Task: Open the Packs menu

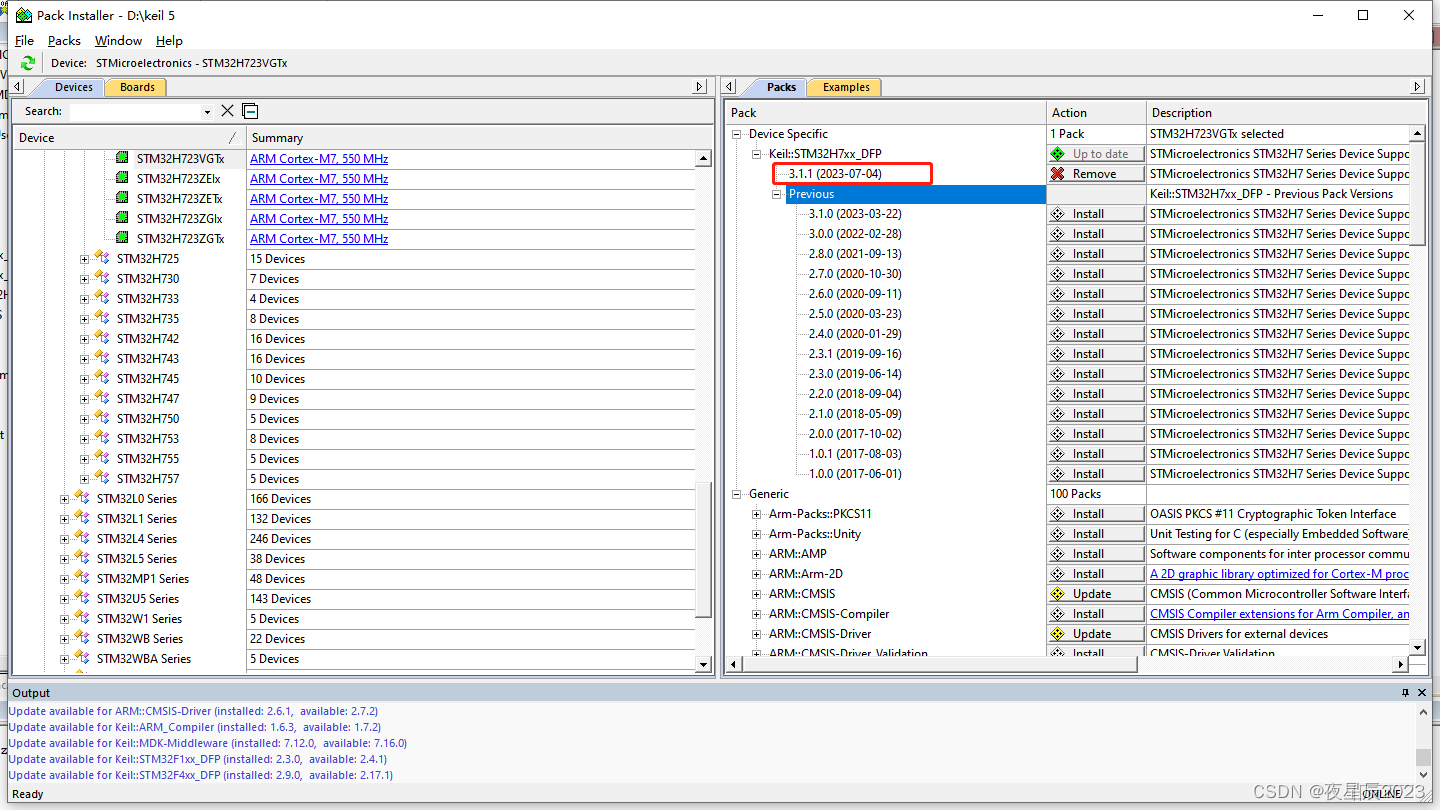Action: coord(64,41)
